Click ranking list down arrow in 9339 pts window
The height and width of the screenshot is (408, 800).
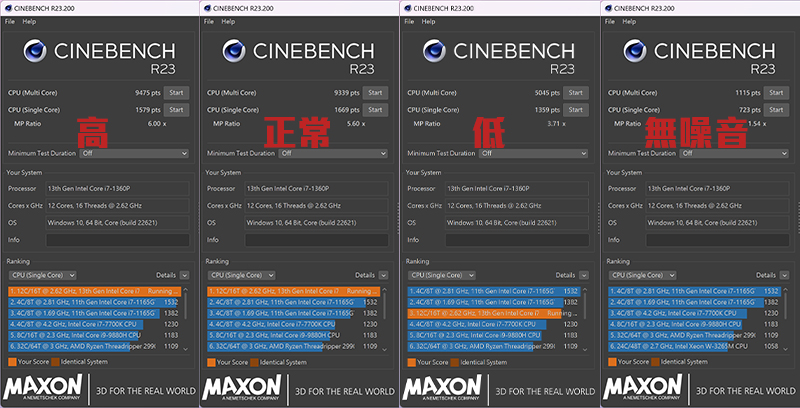pos(384,349)
